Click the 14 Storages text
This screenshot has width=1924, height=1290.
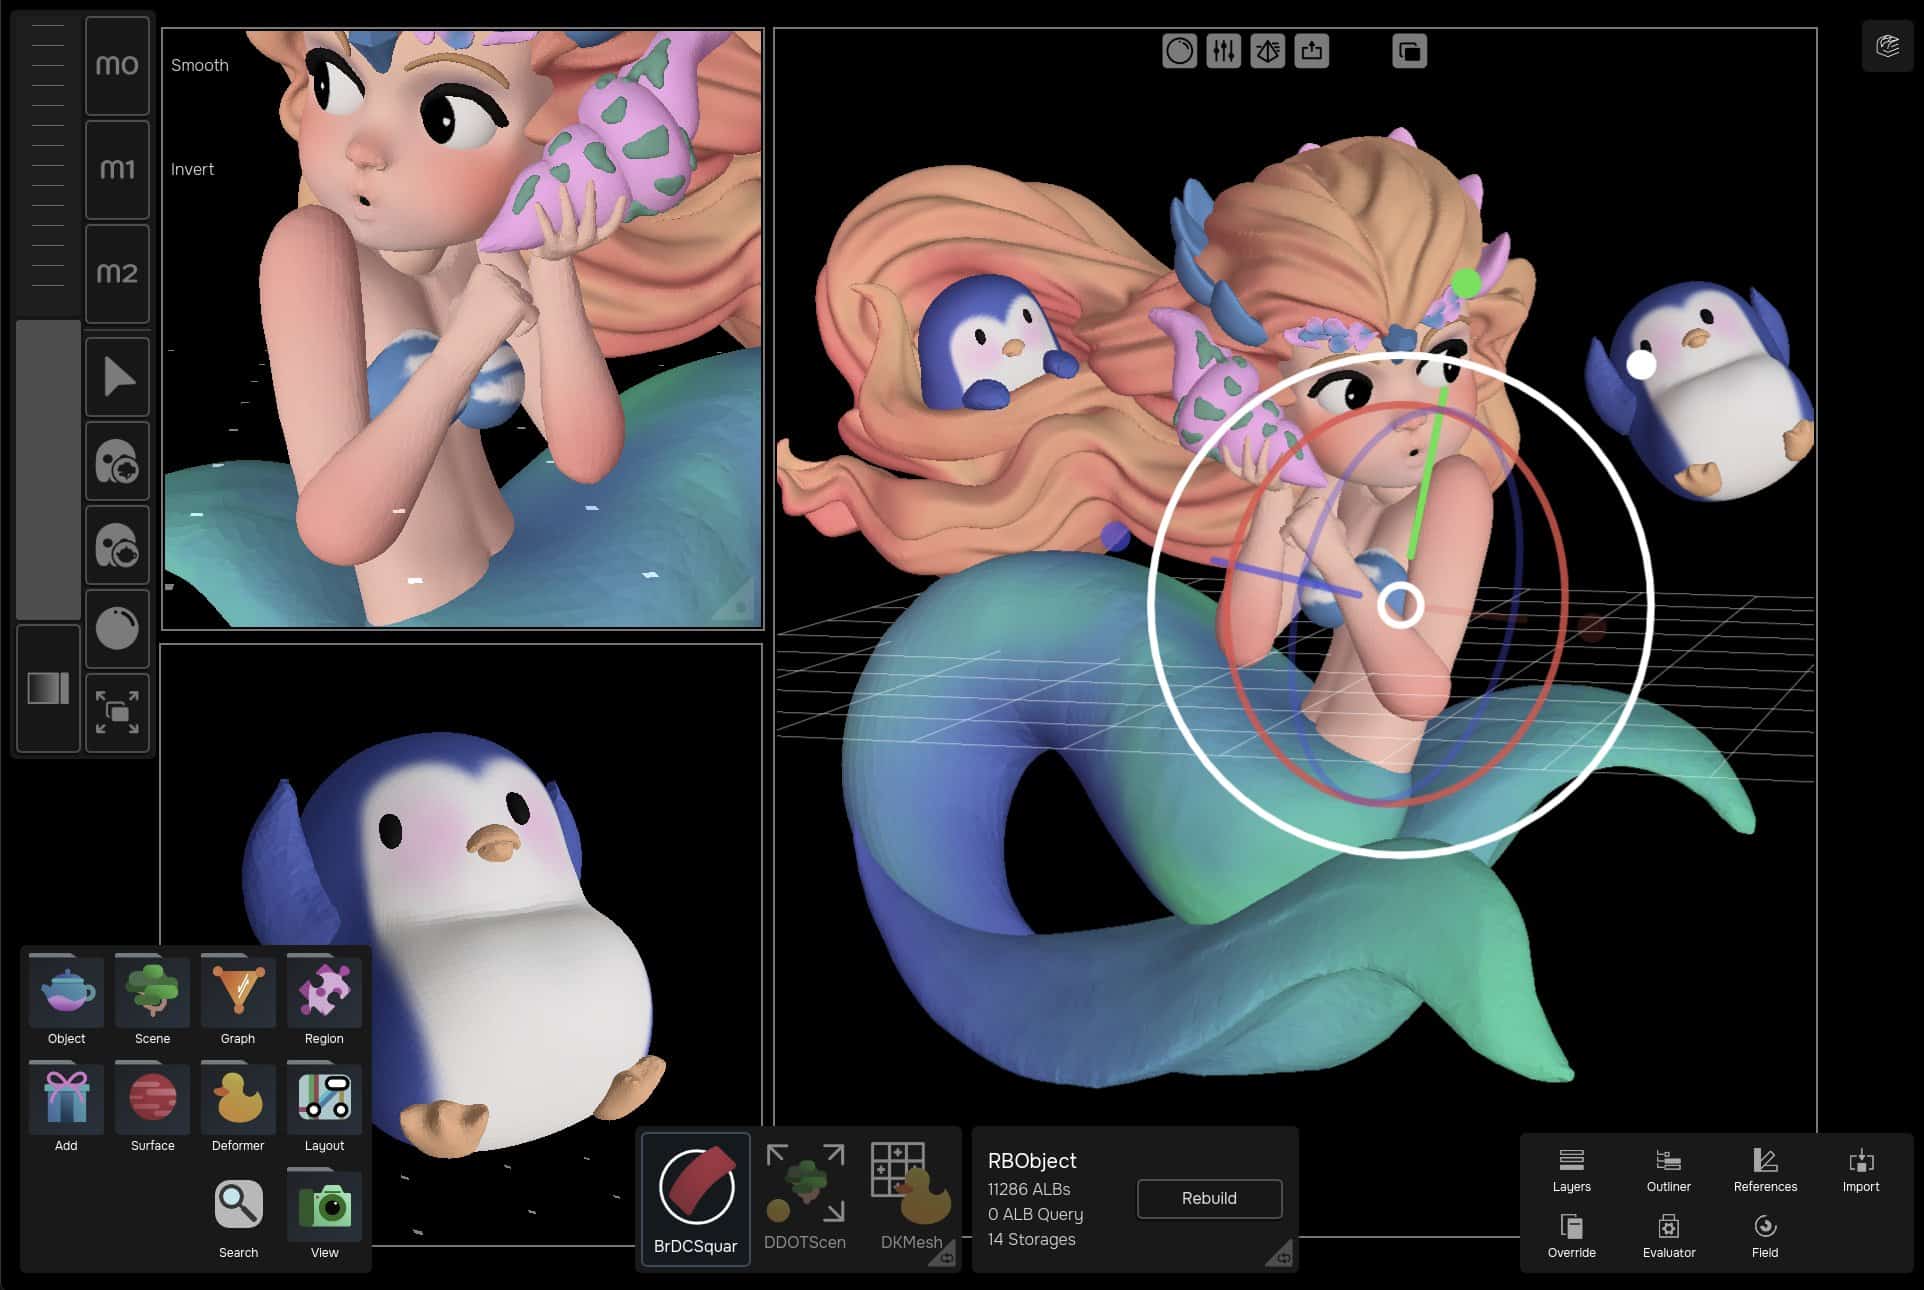1032,1239
